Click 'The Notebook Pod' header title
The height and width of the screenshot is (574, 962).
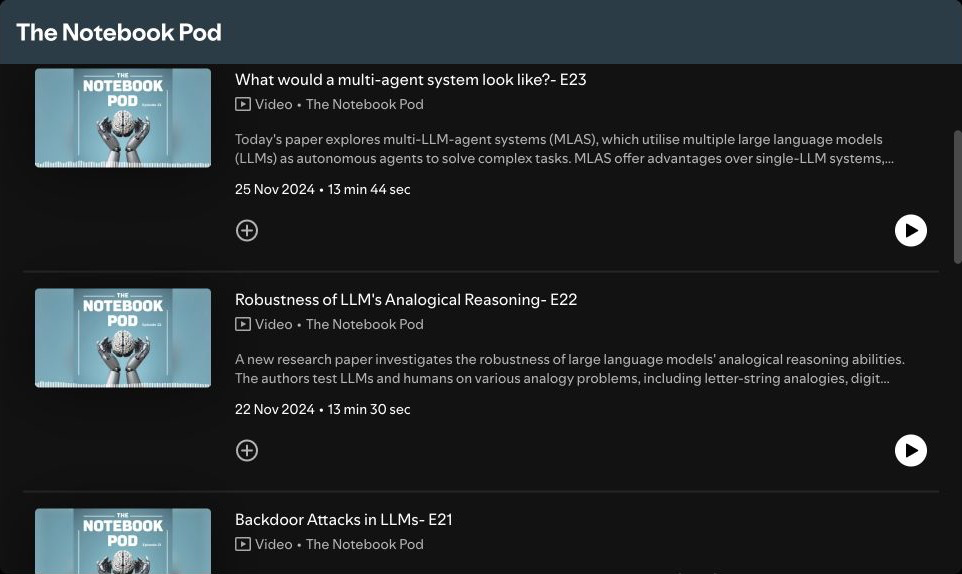[119, 33]
